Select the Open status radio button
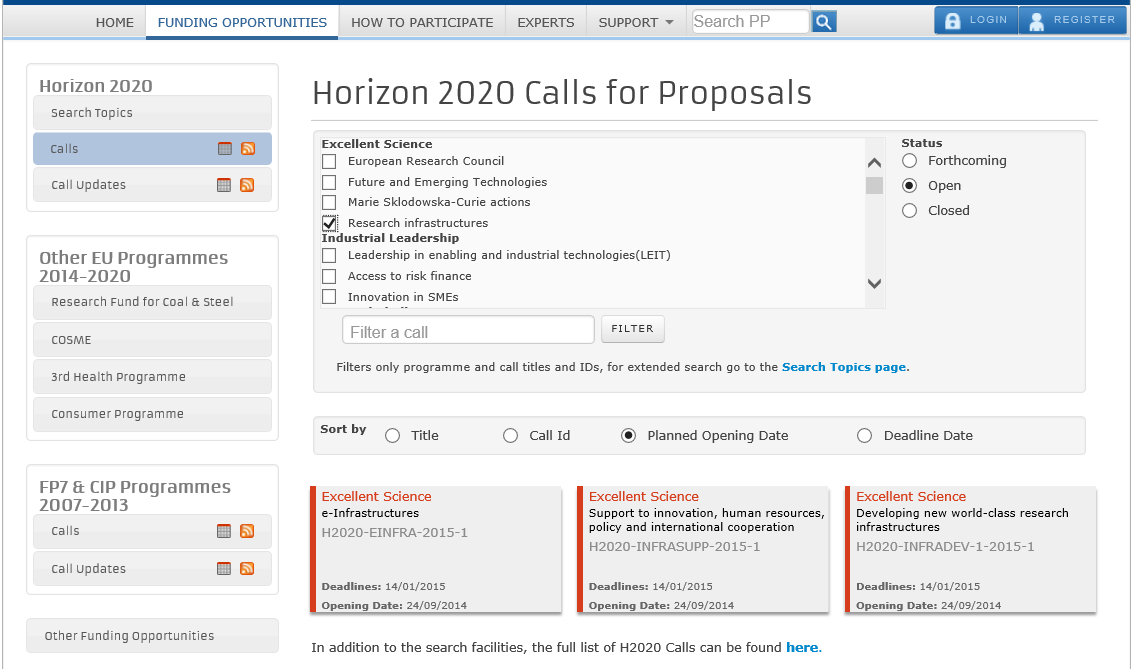 pyautogui.click(x=910, y=186)
